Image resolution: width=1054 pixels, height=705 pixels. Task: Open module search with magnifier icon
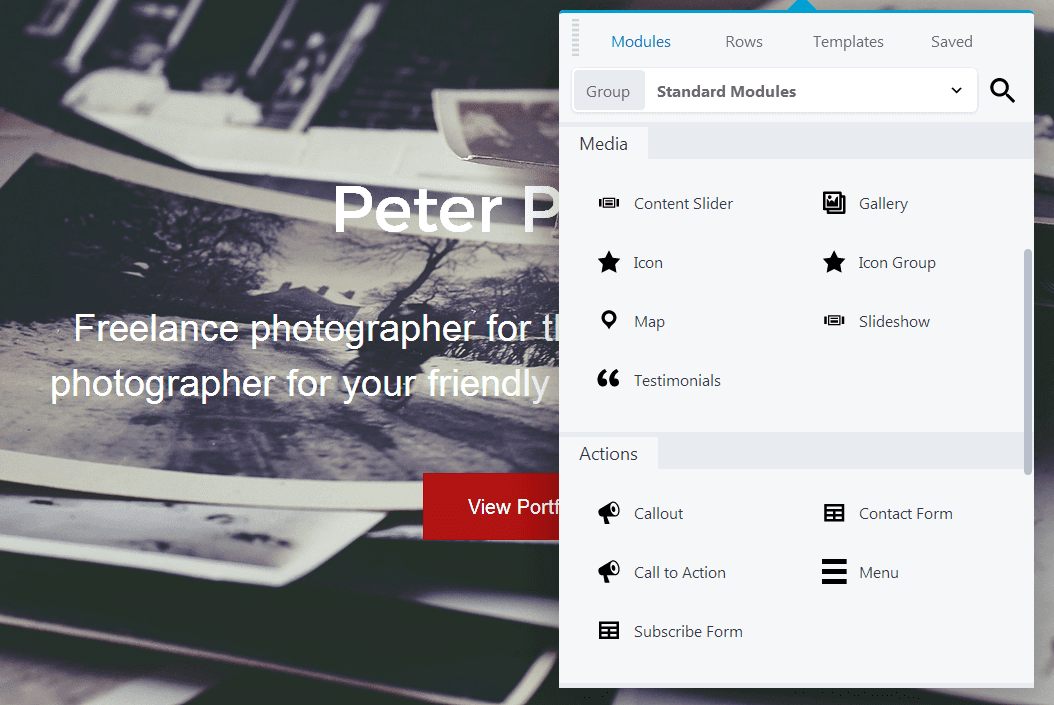tap(1002, 90)
